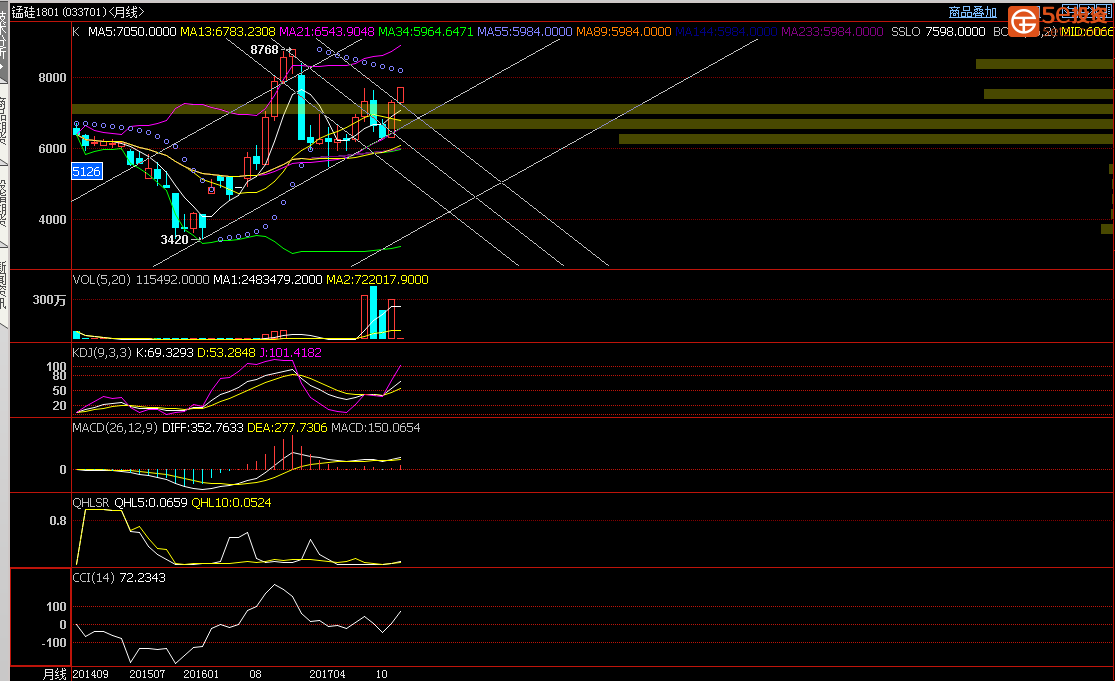Click the 300万 volume axis label

[49, 300]
